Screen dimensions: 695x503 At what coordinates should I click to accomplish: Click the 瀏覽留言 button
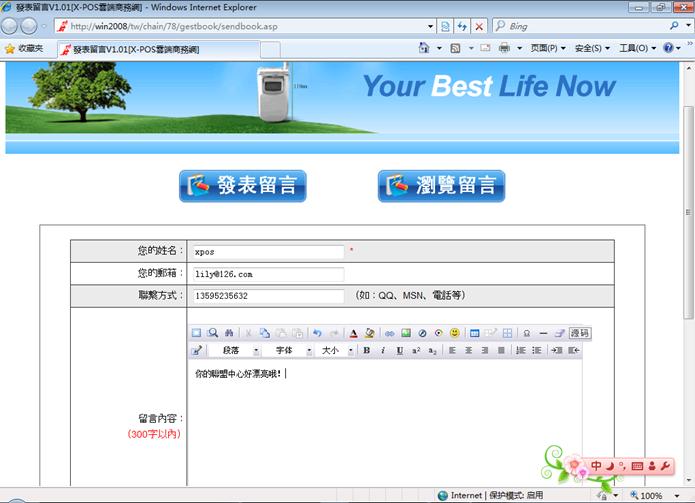point(441,186)
